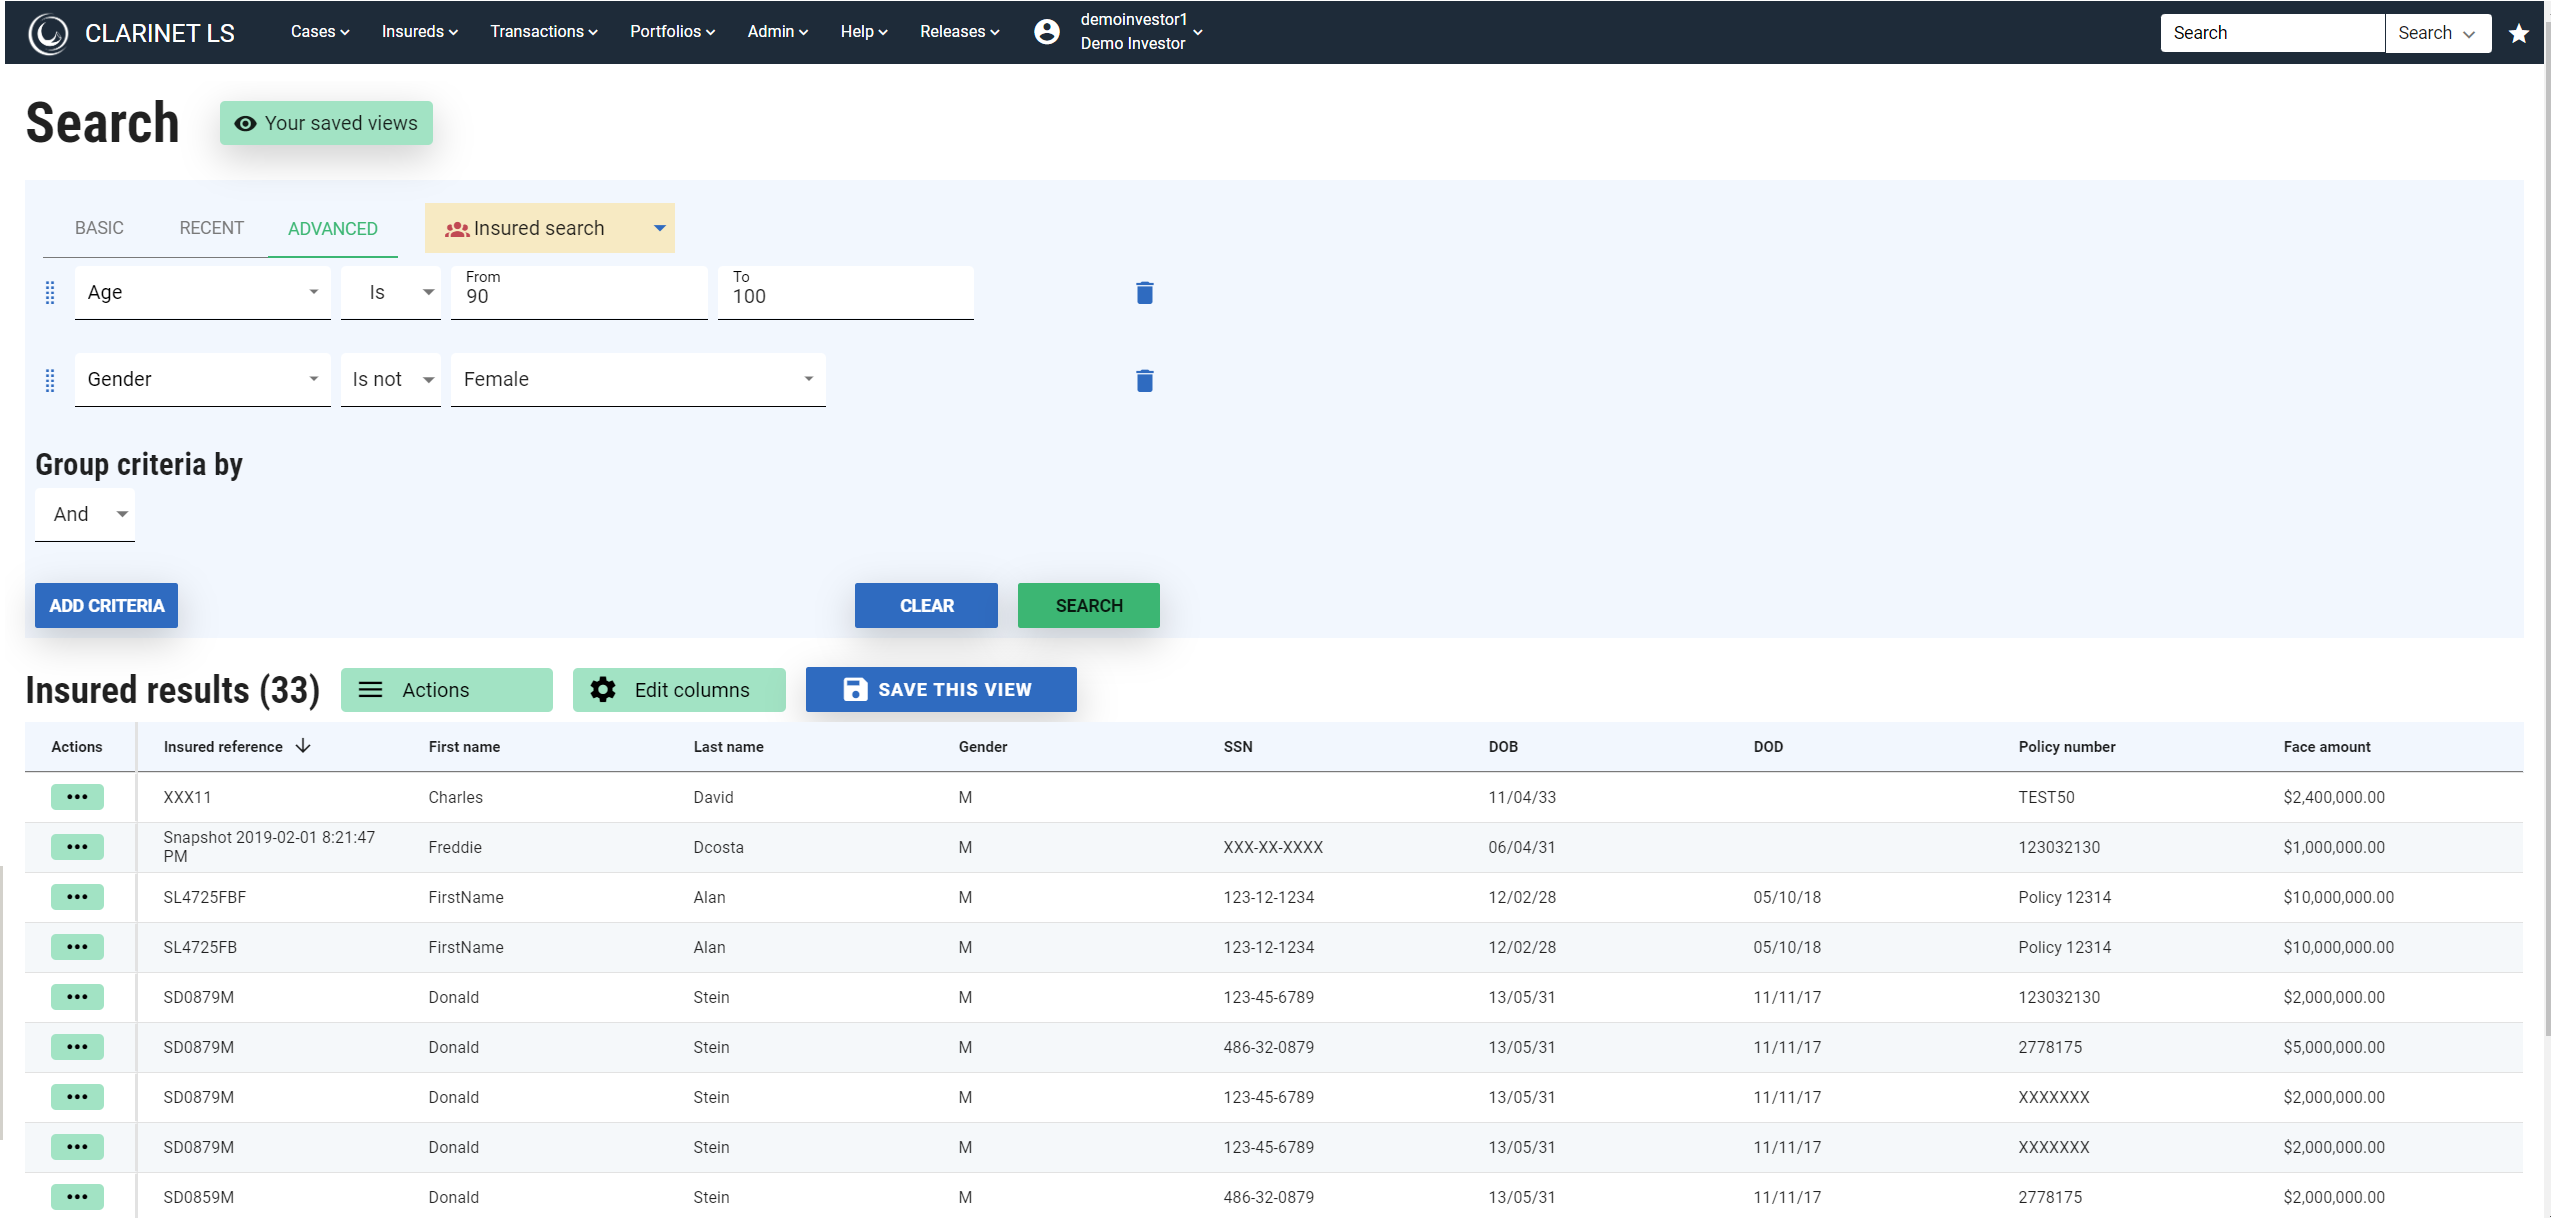Click the favorites star icon
This screenshot has height=1218, width=2551.
(x=2518, y=34)
